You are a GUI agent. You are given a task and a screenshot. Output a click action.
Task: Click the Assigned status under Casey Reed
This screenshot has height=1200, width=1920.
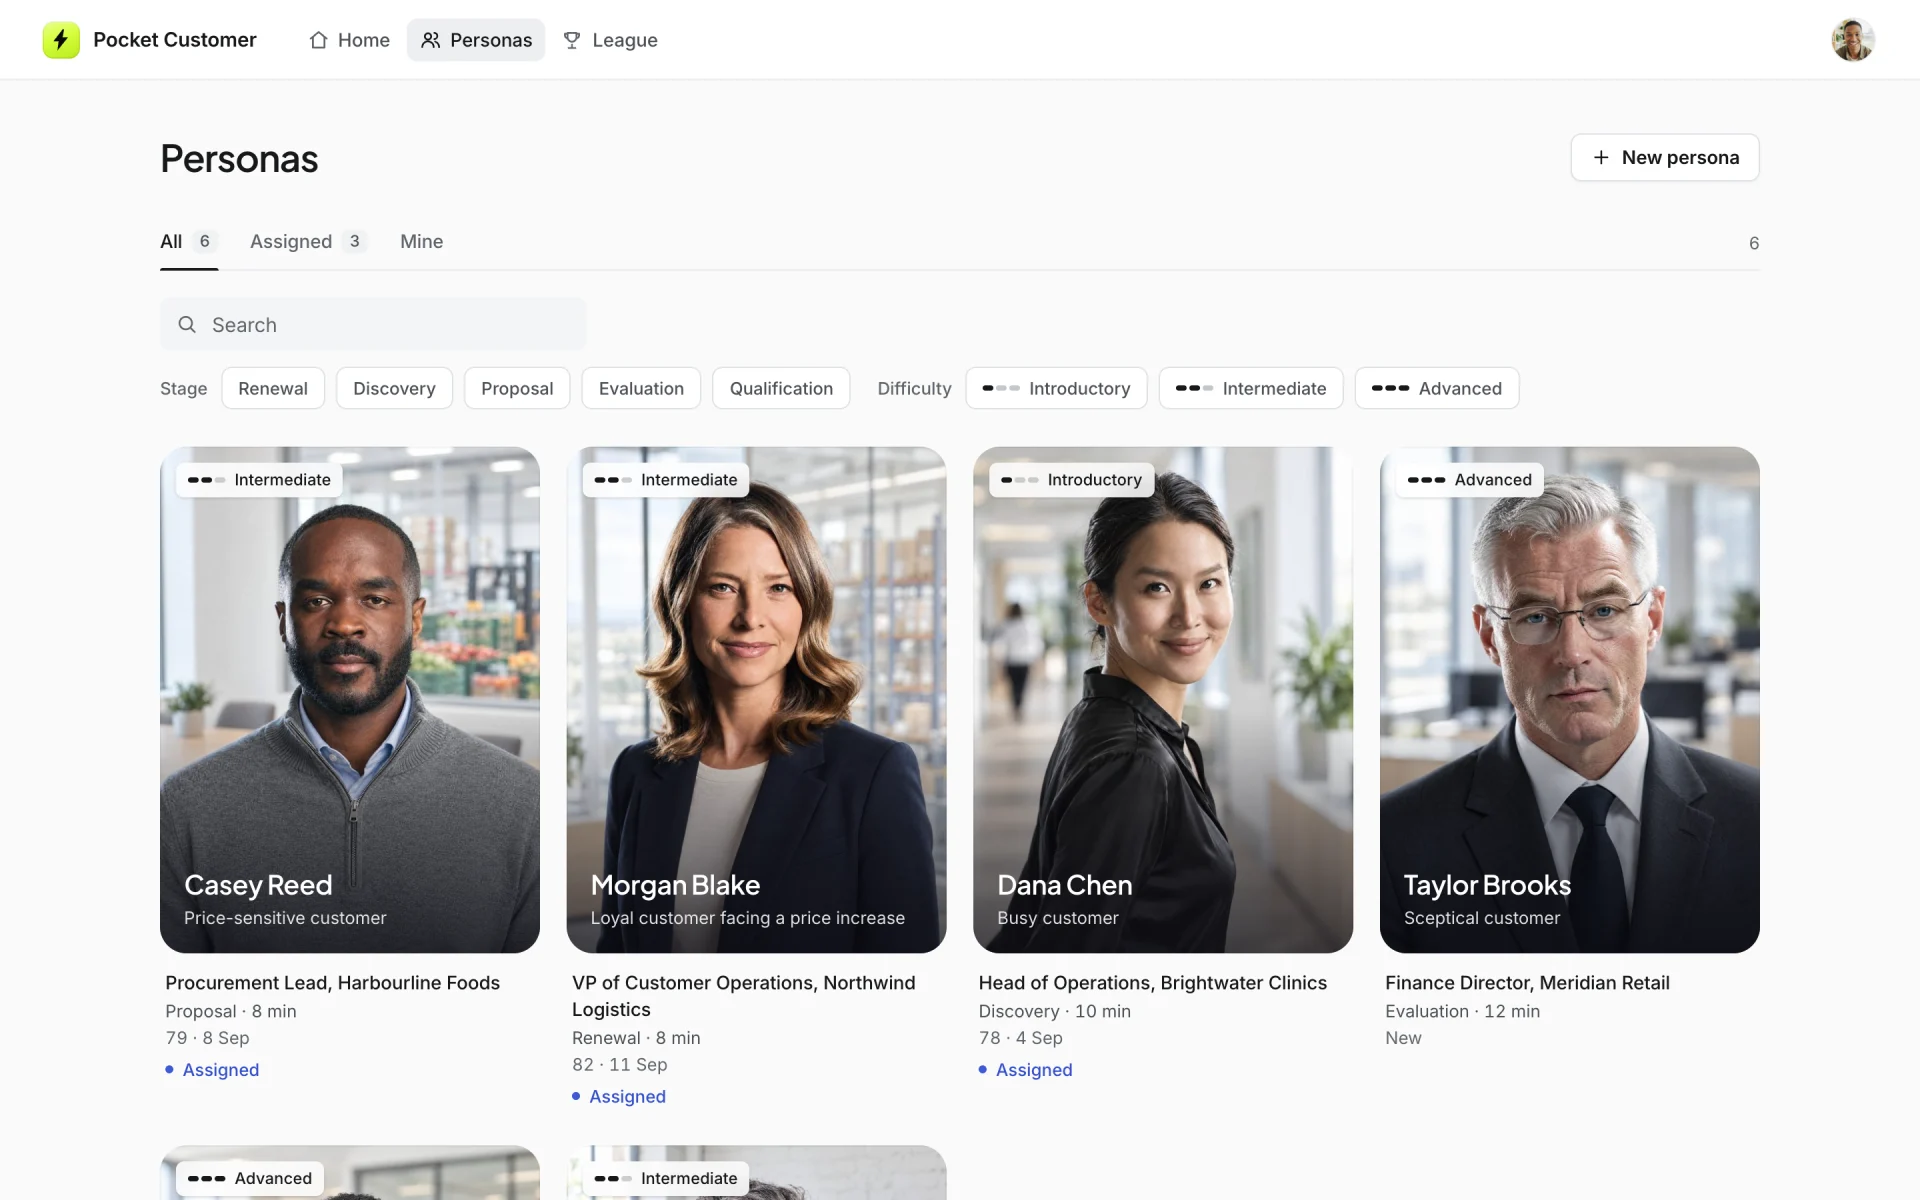(x=212, y=1070)
